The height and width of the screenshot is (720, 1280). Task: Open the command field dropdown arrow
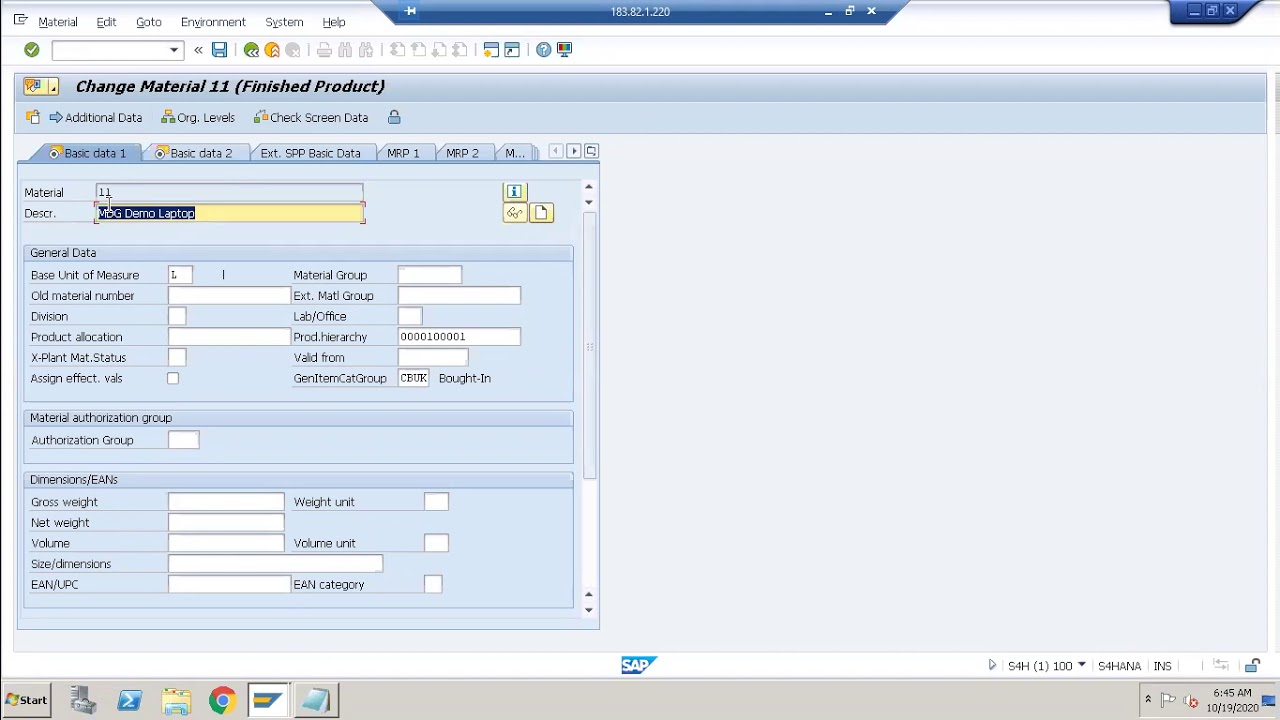(x=174, y=50)
